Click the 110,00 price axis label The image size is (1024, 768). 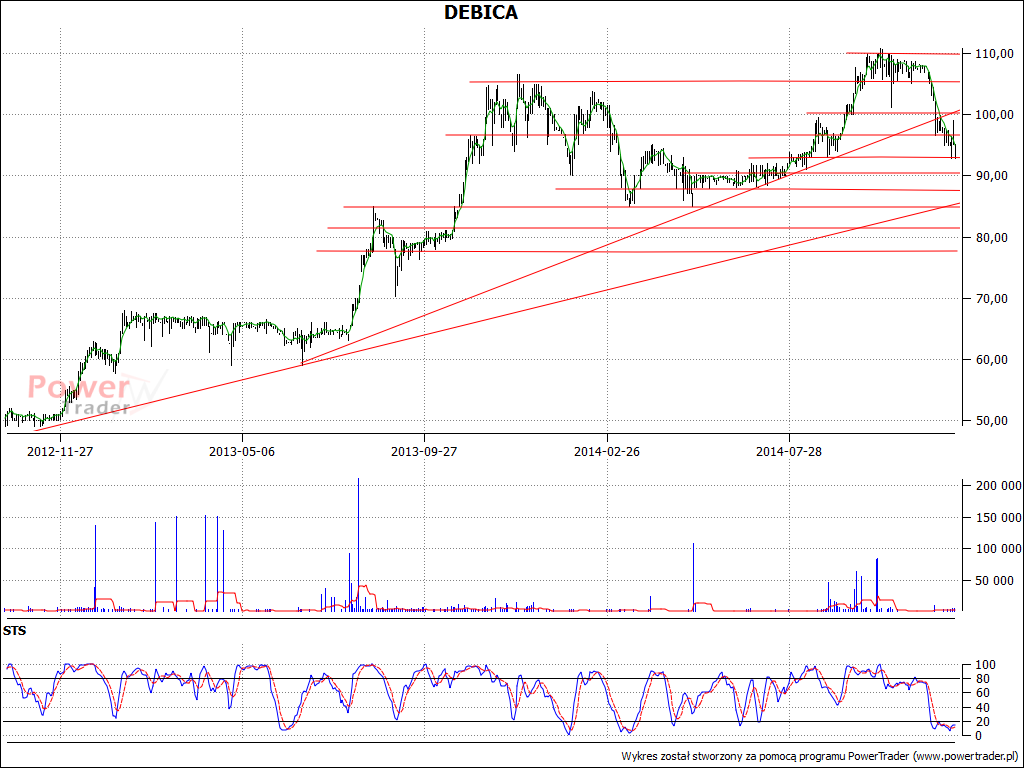(x=994, y=54)
